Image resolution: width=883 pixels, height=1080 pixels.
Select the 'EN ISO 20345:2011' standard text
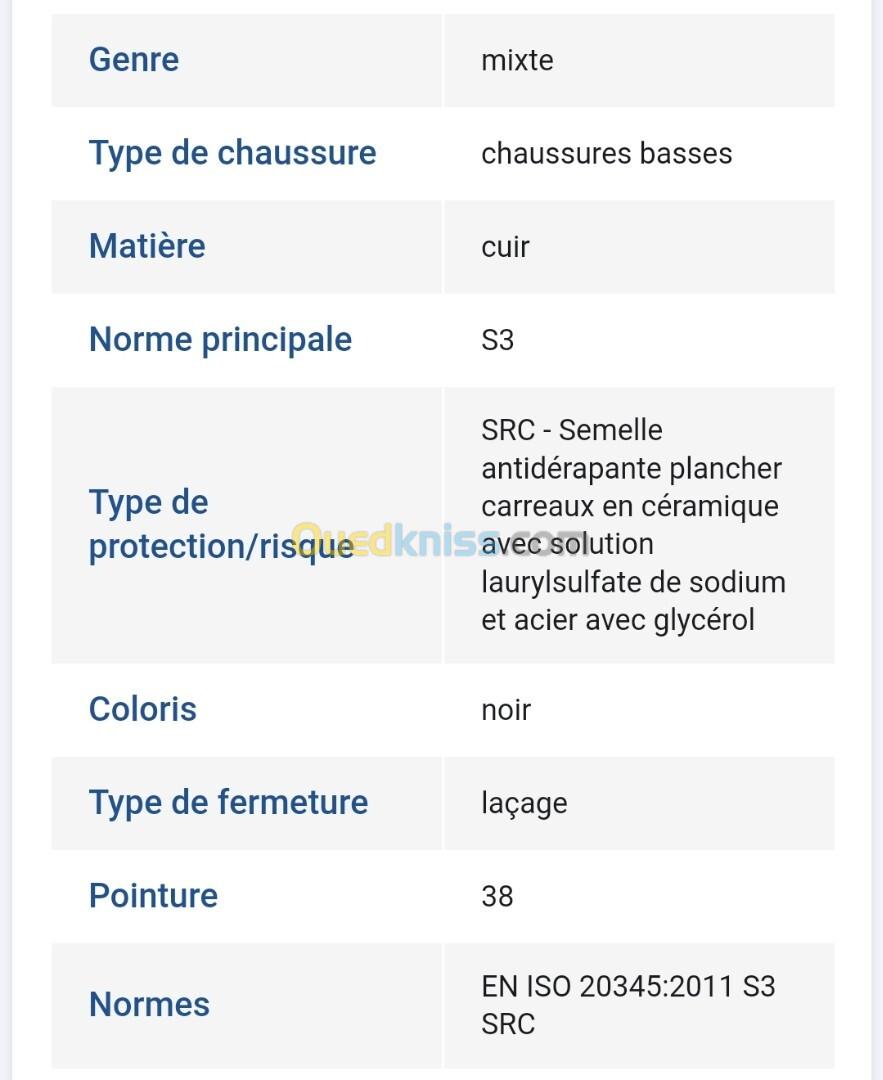point(607,987)
